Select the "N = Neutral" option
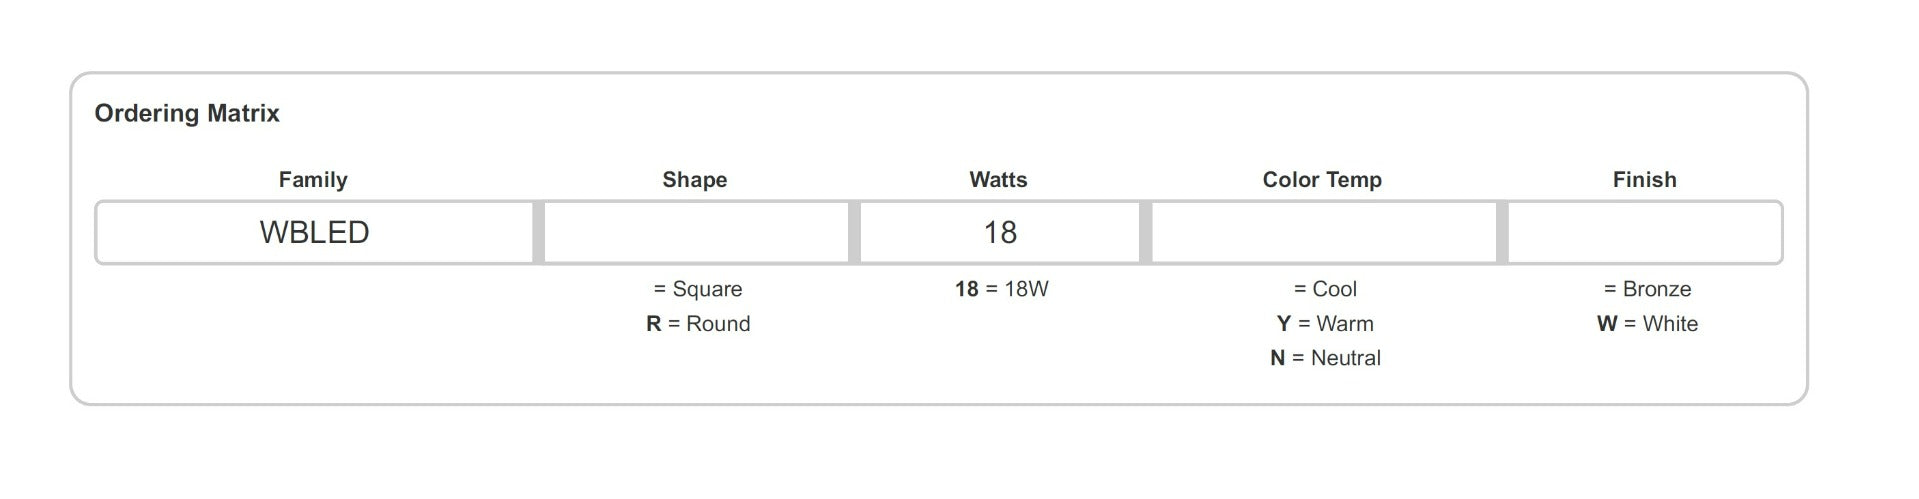The image size is (1919, 499). coord(1324,358)
